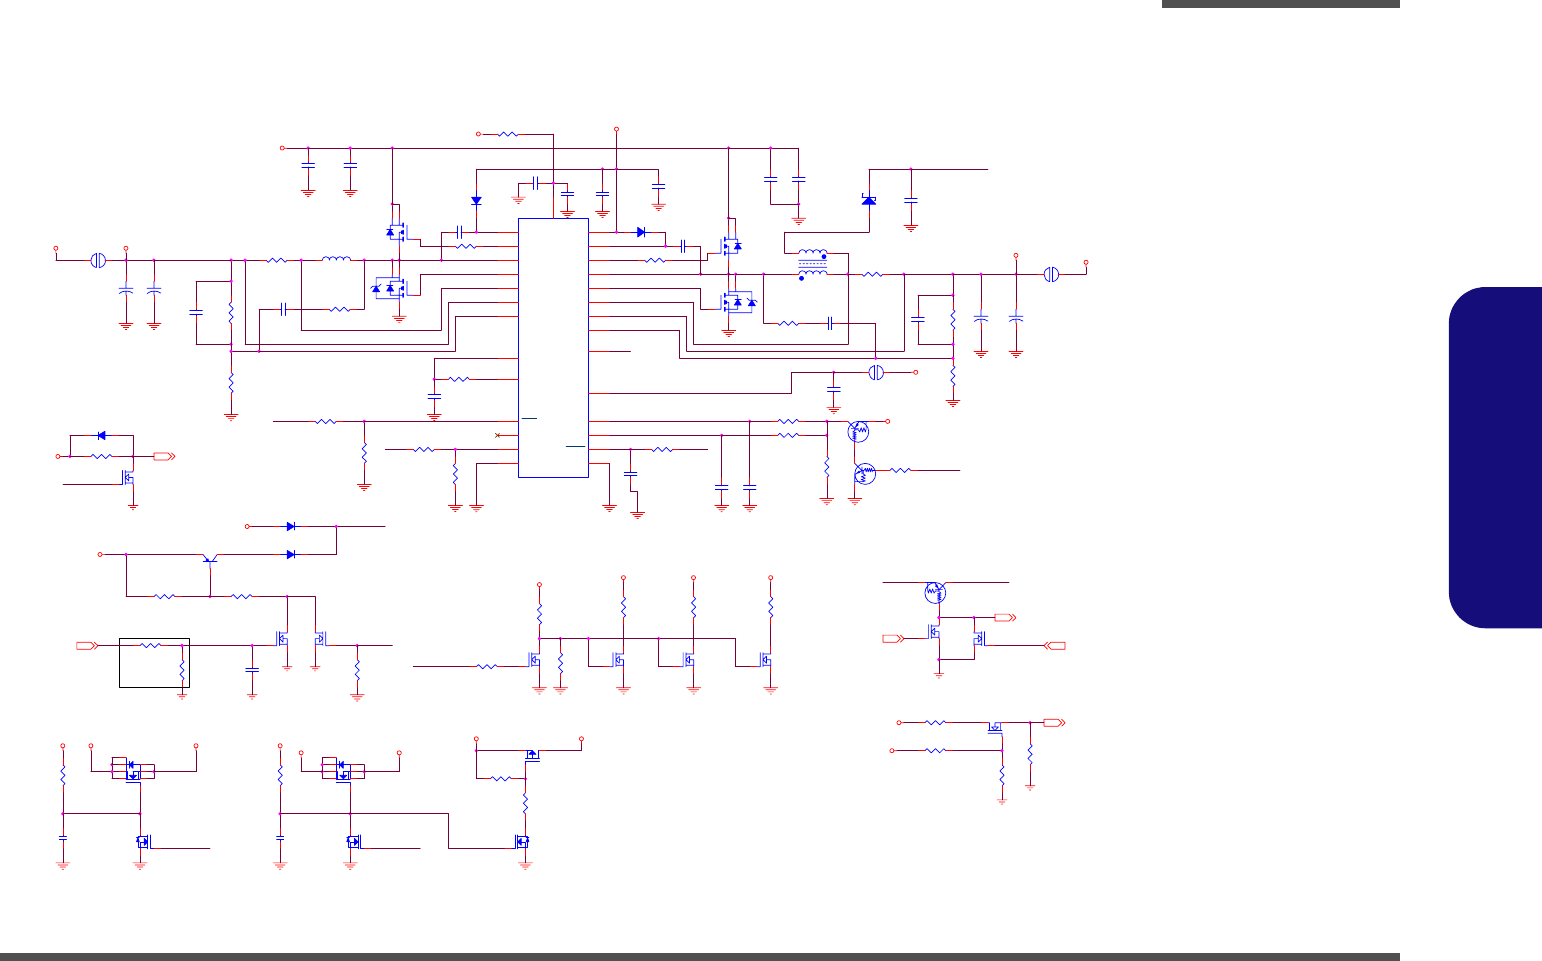1542x961 pixels.
Task: Click the dark blue tab on right edge
Action: [1495, 458]
